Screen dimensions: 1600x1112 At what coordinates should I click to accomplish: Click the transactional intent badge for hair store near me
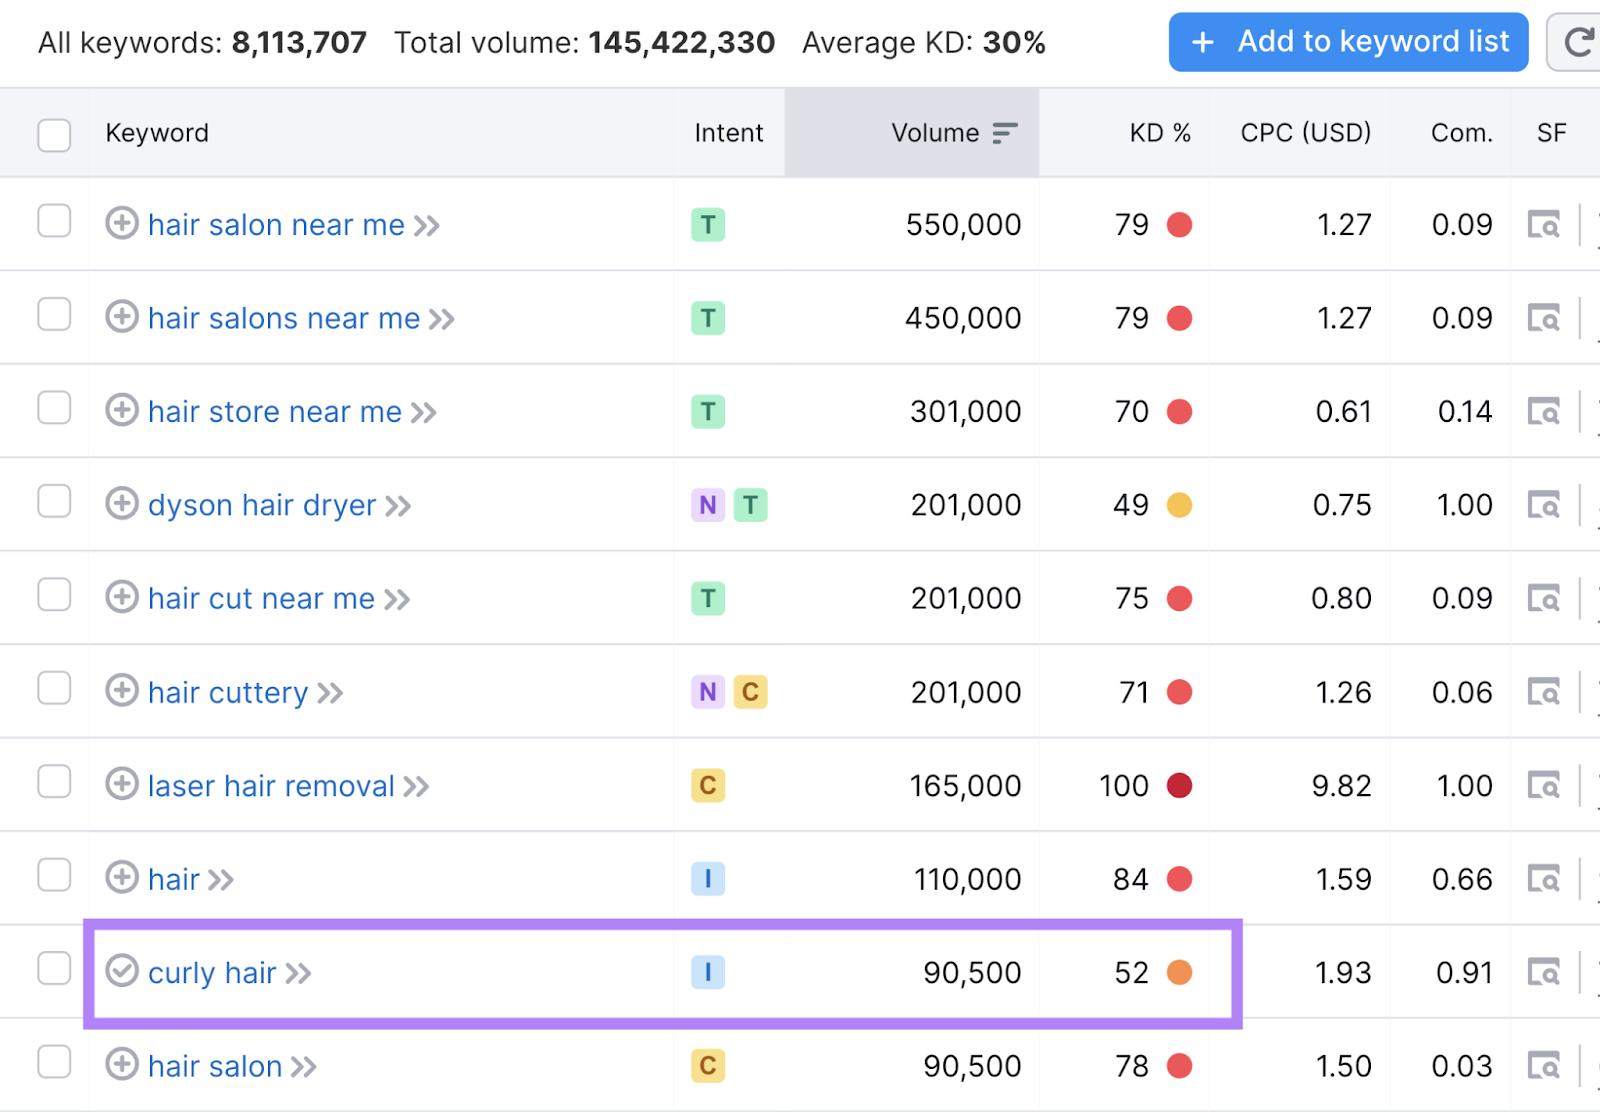pyautogui.click(x=708, y=411)
